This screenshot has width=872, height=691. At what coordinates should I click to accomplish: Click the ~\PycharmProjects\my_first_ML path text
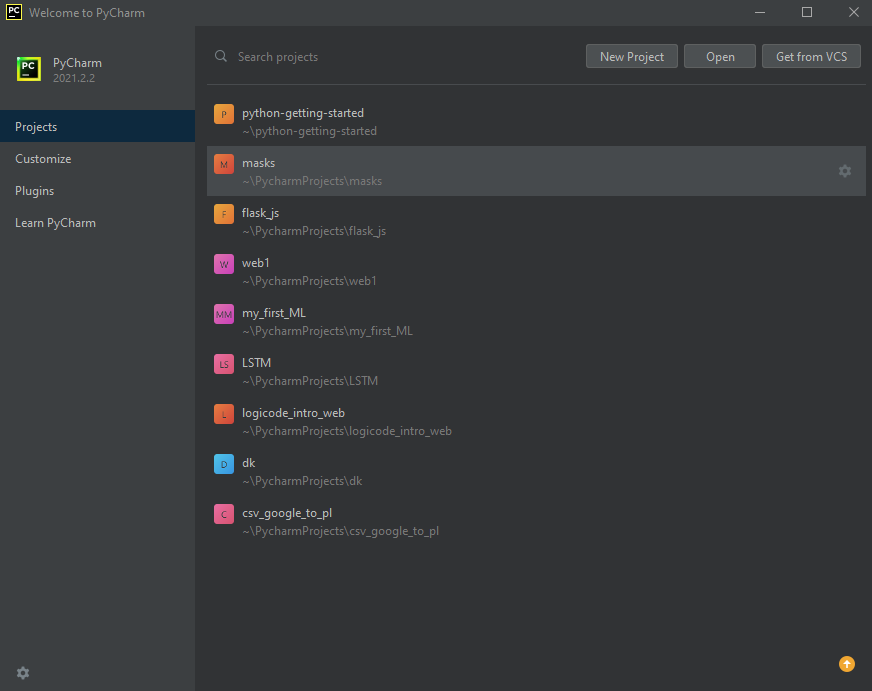(327, 331)
